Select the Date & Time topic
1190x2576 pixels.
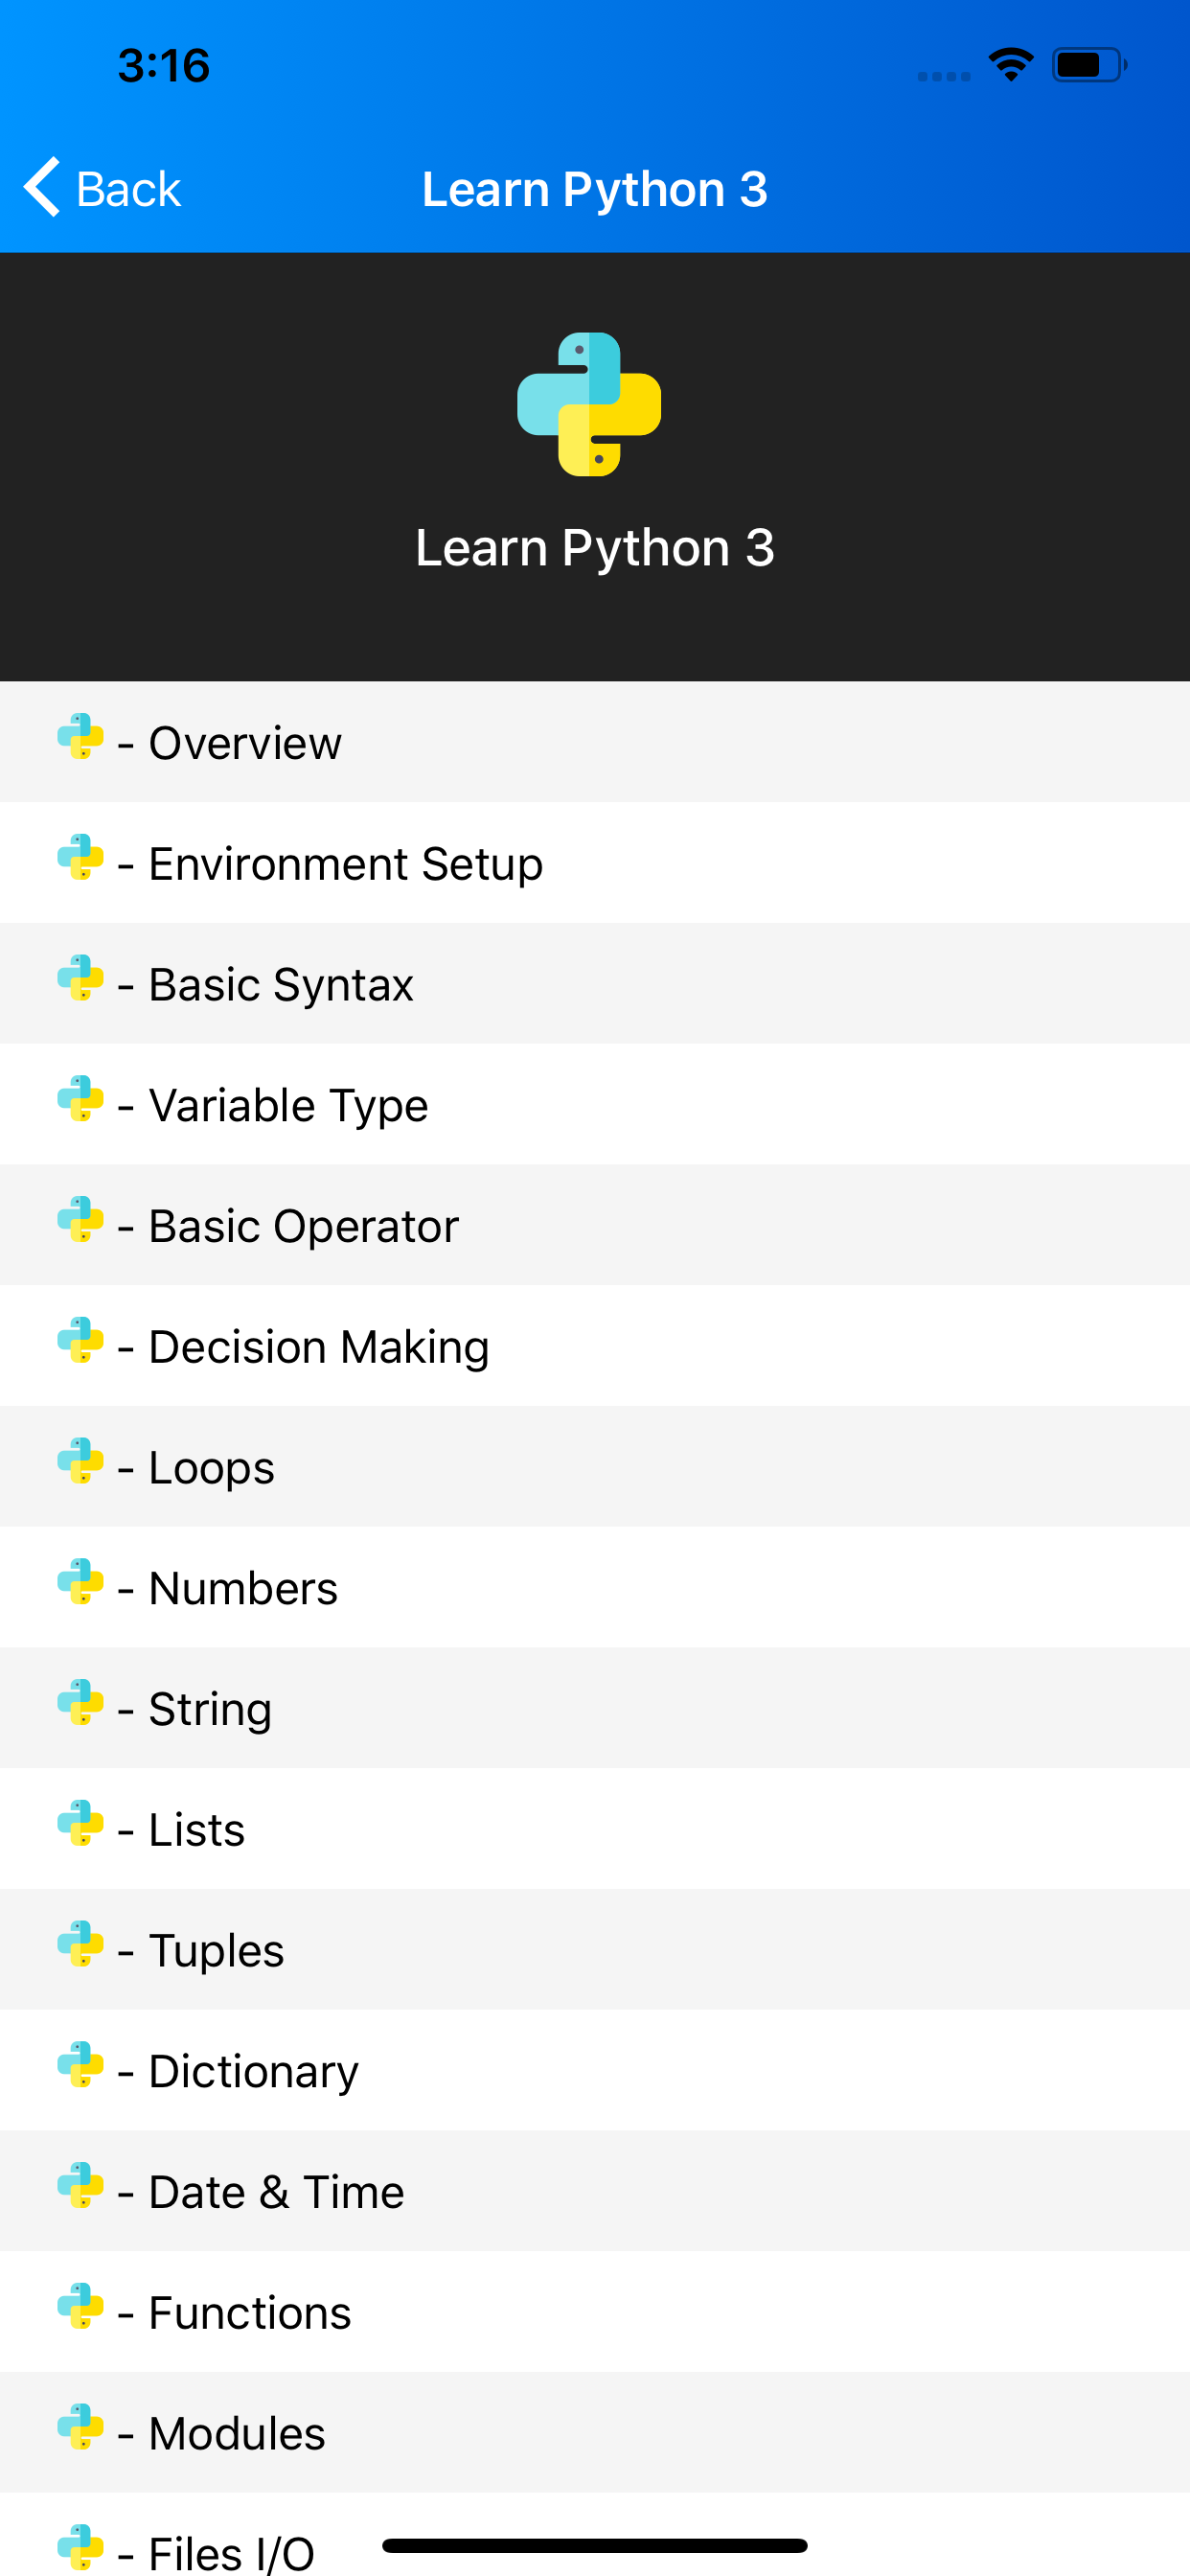[276, 2190]
